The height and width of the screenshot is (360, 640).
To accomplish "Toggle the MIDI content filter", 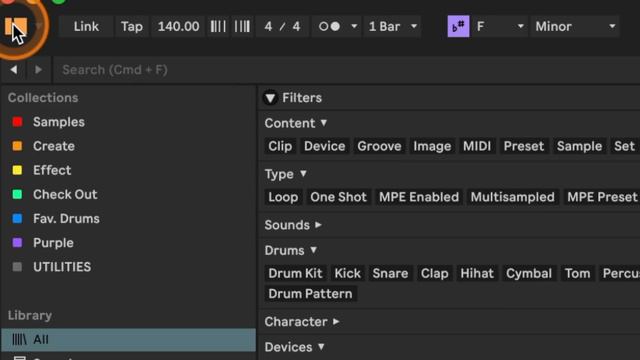I will click(x=477, y=146).
